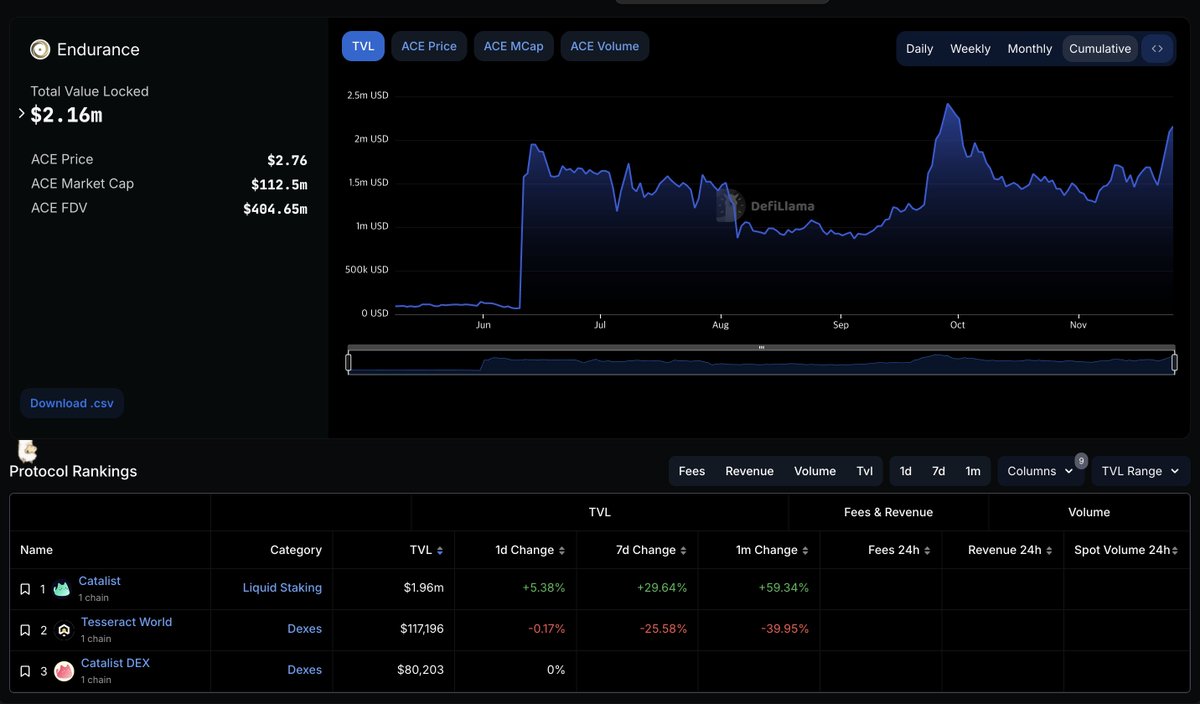The height and width of the screenshot is (704, 1200).
Task: Click the ACE Price $2.76 value
Action: pyautogui.click(x=287, y=160)
